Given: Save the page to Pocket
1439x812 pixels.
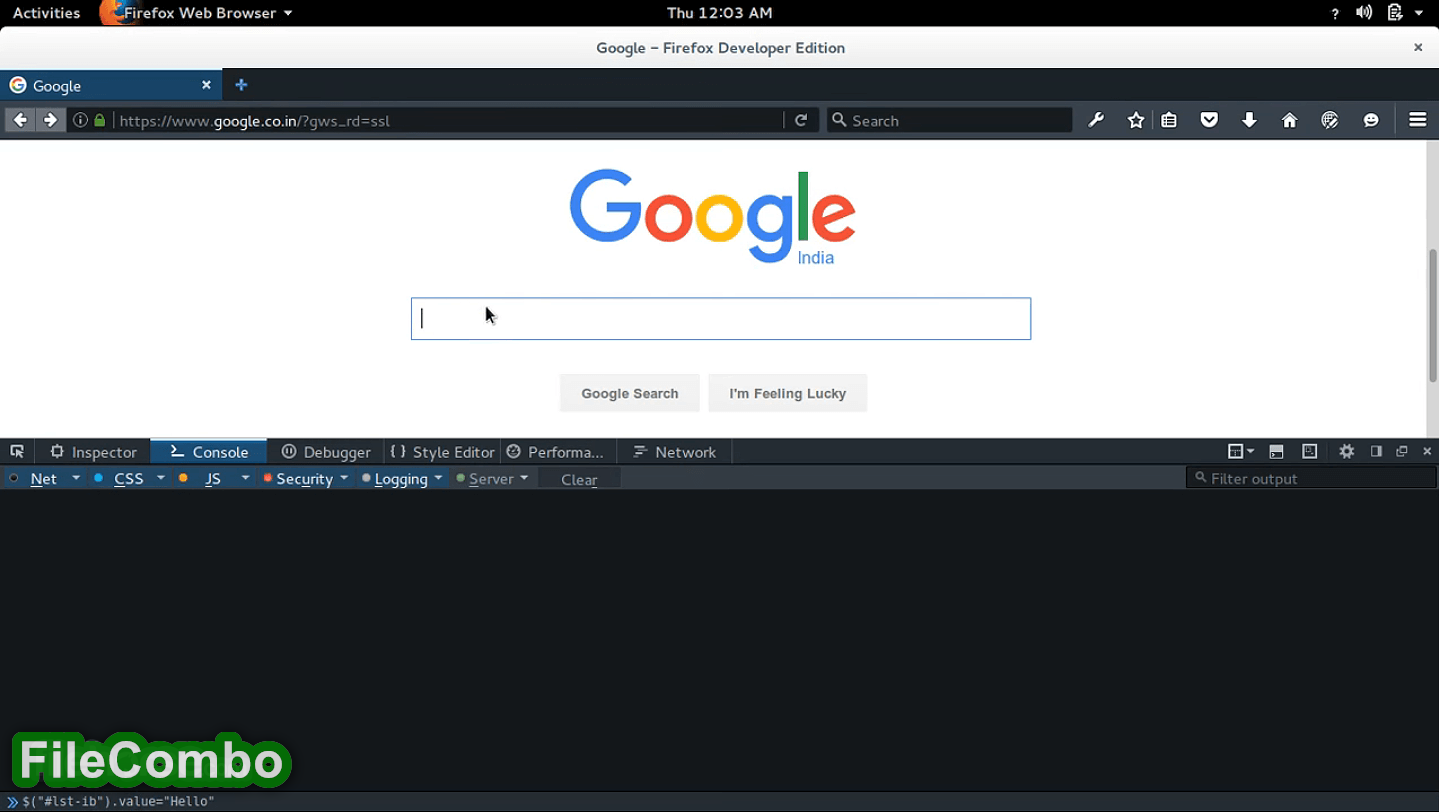Looking at the screenshot, I should [1209, 120].
